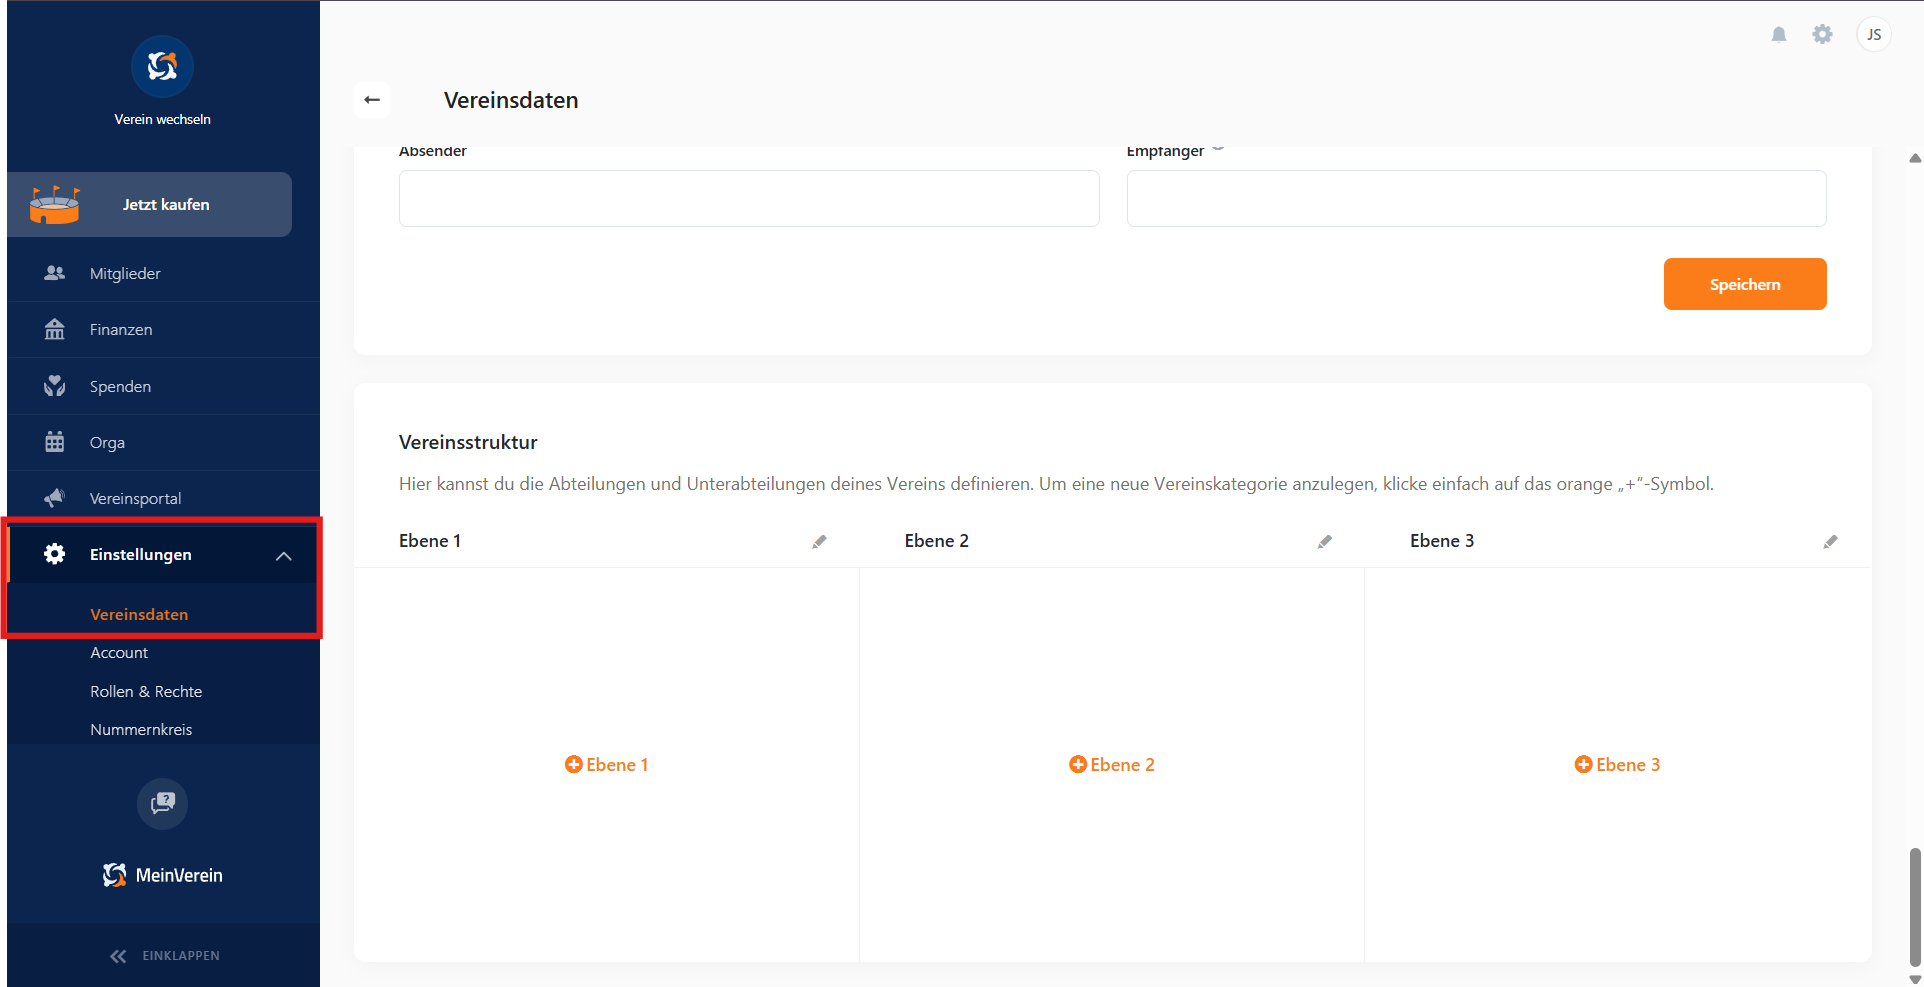Select Rollen & Rechte submenu item
Image resolution: width=1924 pixels, height=987 pixels.
[146, 692]
